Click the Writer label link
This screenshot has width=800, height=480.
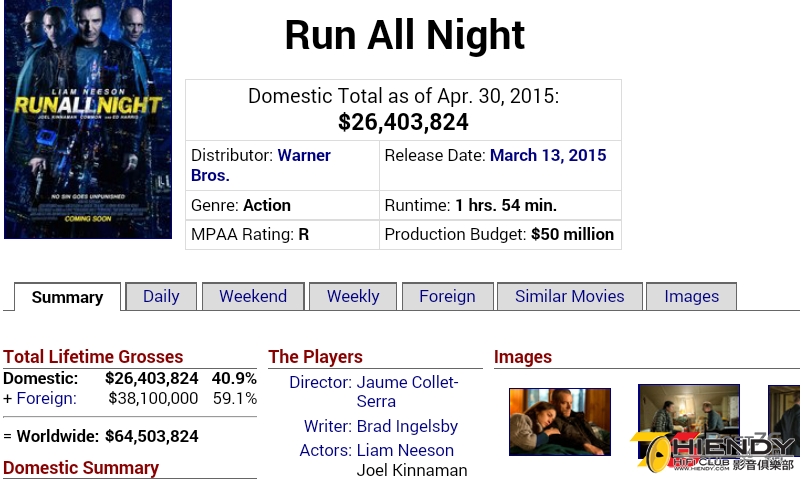327,426
